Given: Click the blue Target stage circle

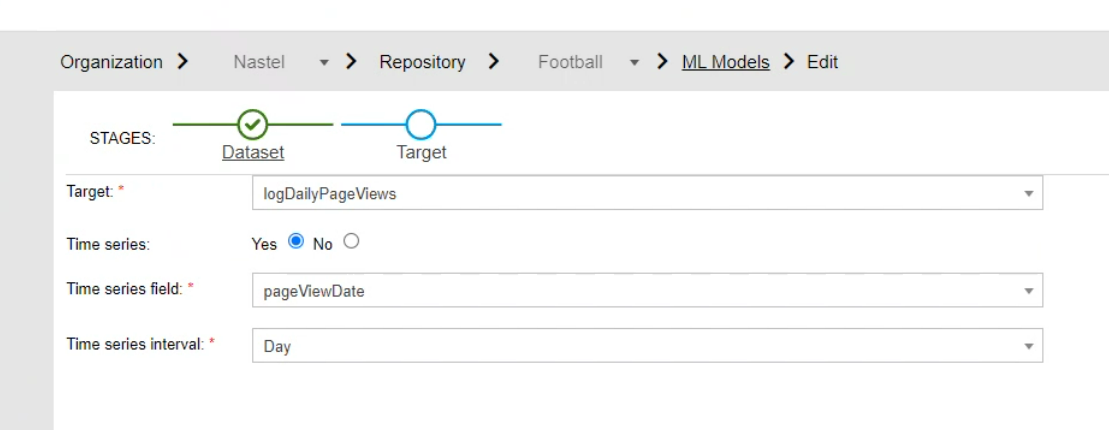Looking at the screenshot, I should click(421, 124).
